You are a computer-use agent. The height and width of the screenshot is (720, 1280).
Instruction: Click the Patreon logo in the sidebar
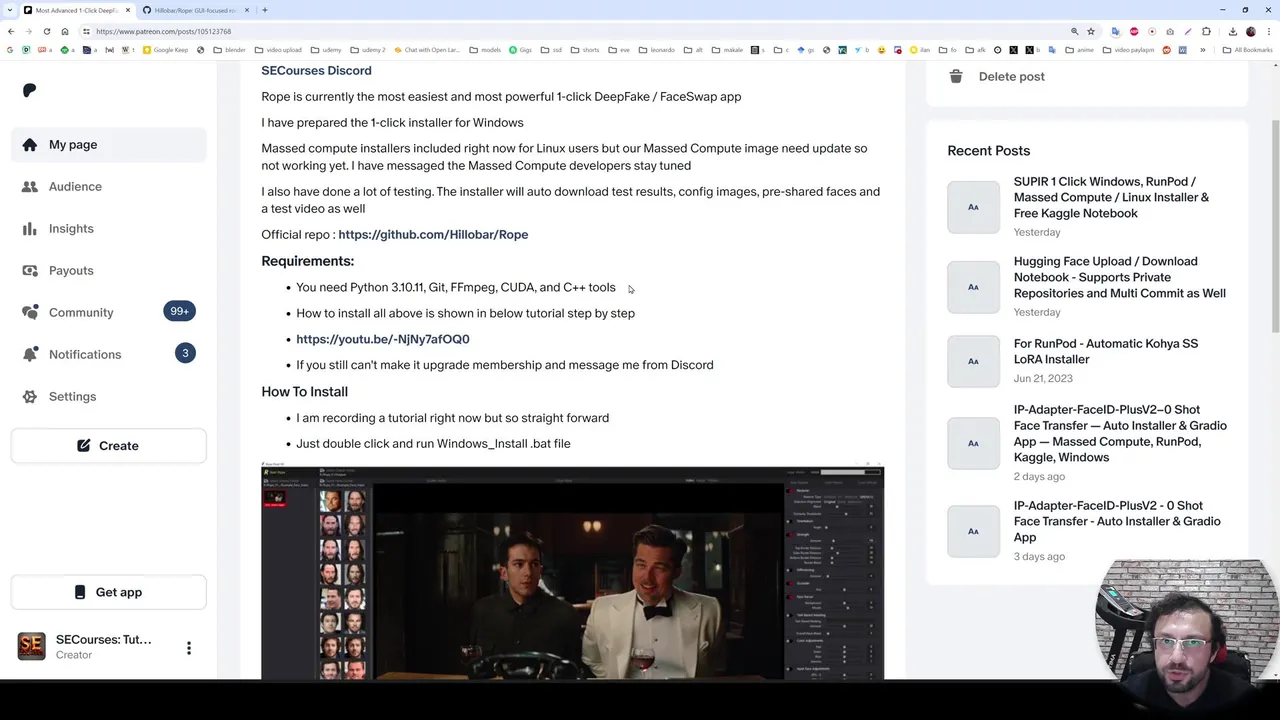tap(29, 90)
